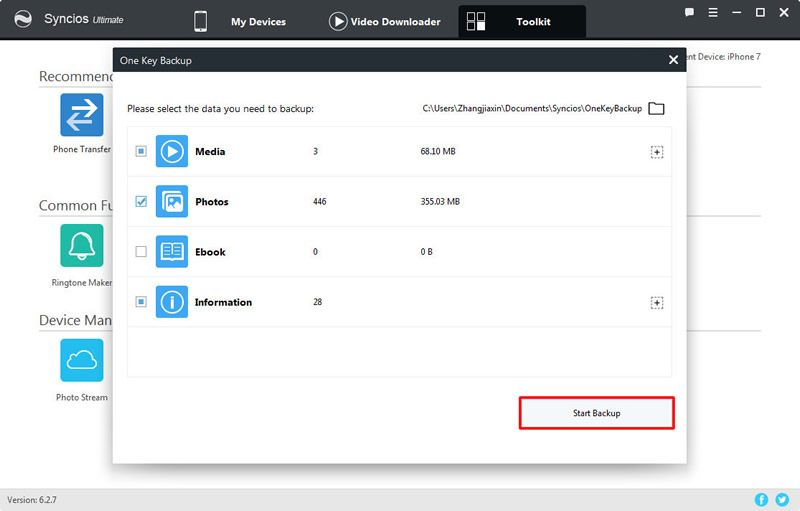The image size is (800, 511).
Task: Click the Information count 28
Action: click(x=317, y=302)
